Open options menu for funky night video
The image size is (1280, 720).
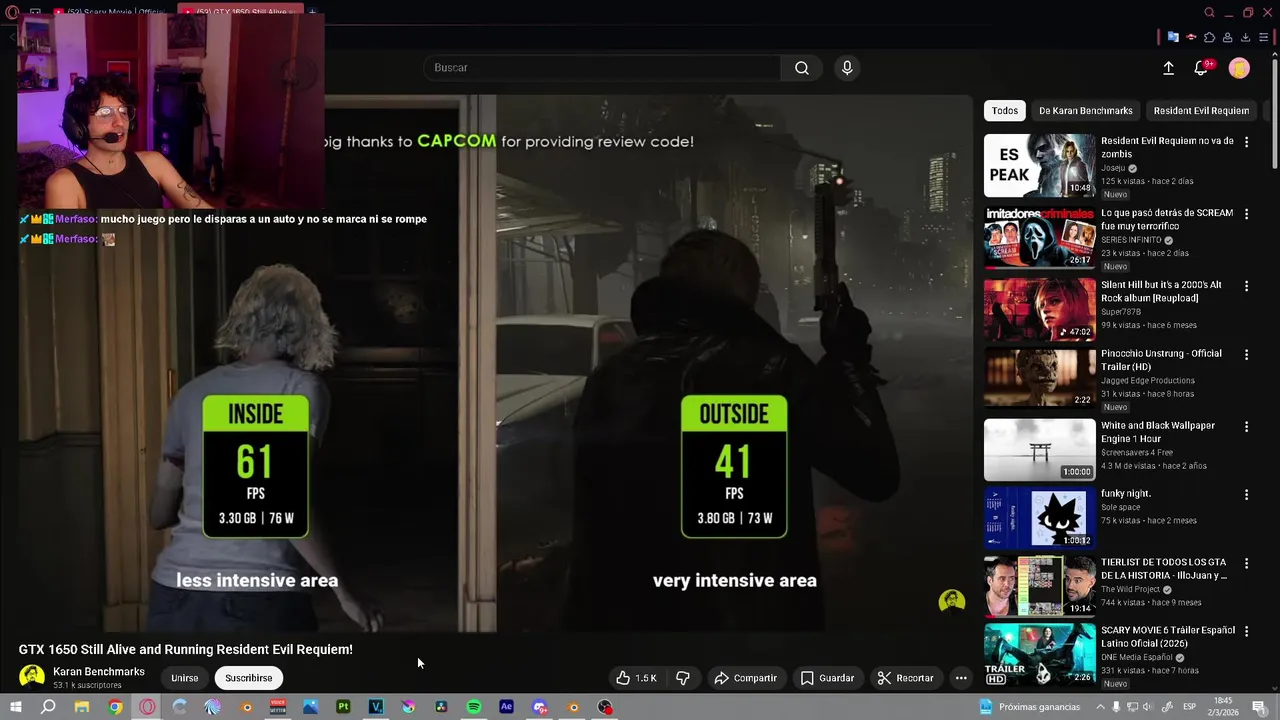(1246, 495)
